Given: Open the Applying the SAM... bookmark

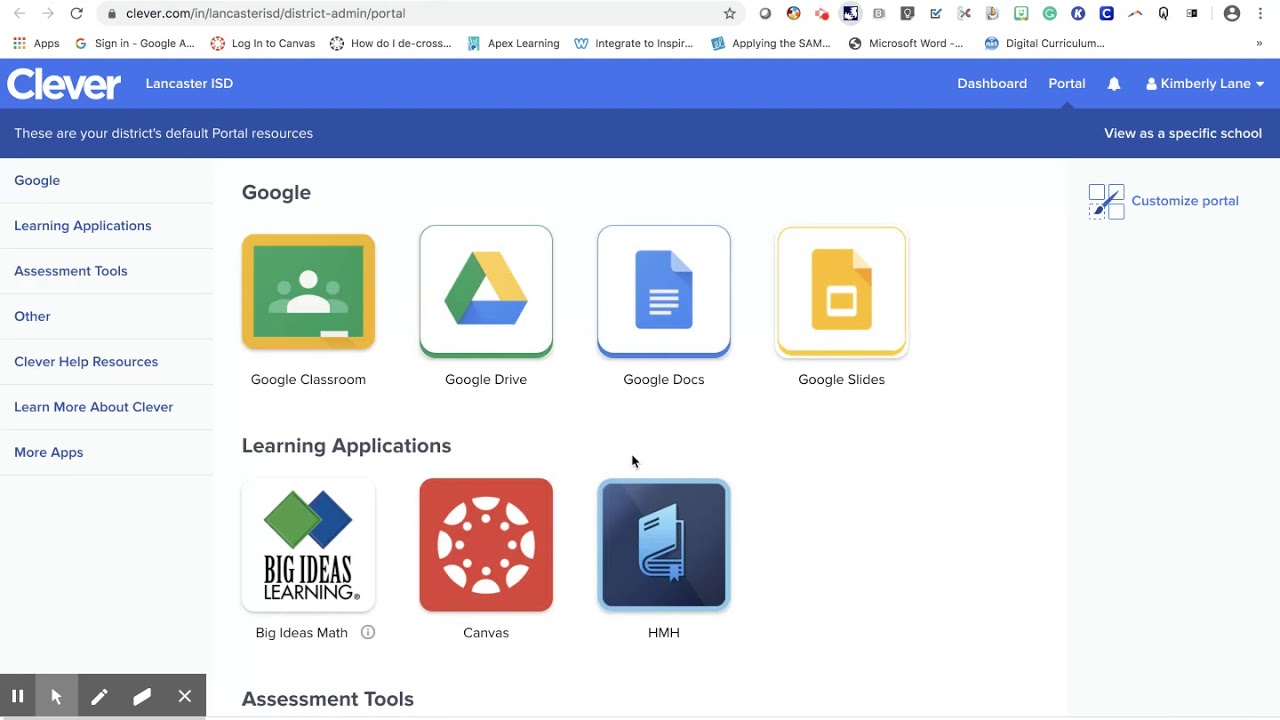Looking at the screenshot, I should coord(771,43).
